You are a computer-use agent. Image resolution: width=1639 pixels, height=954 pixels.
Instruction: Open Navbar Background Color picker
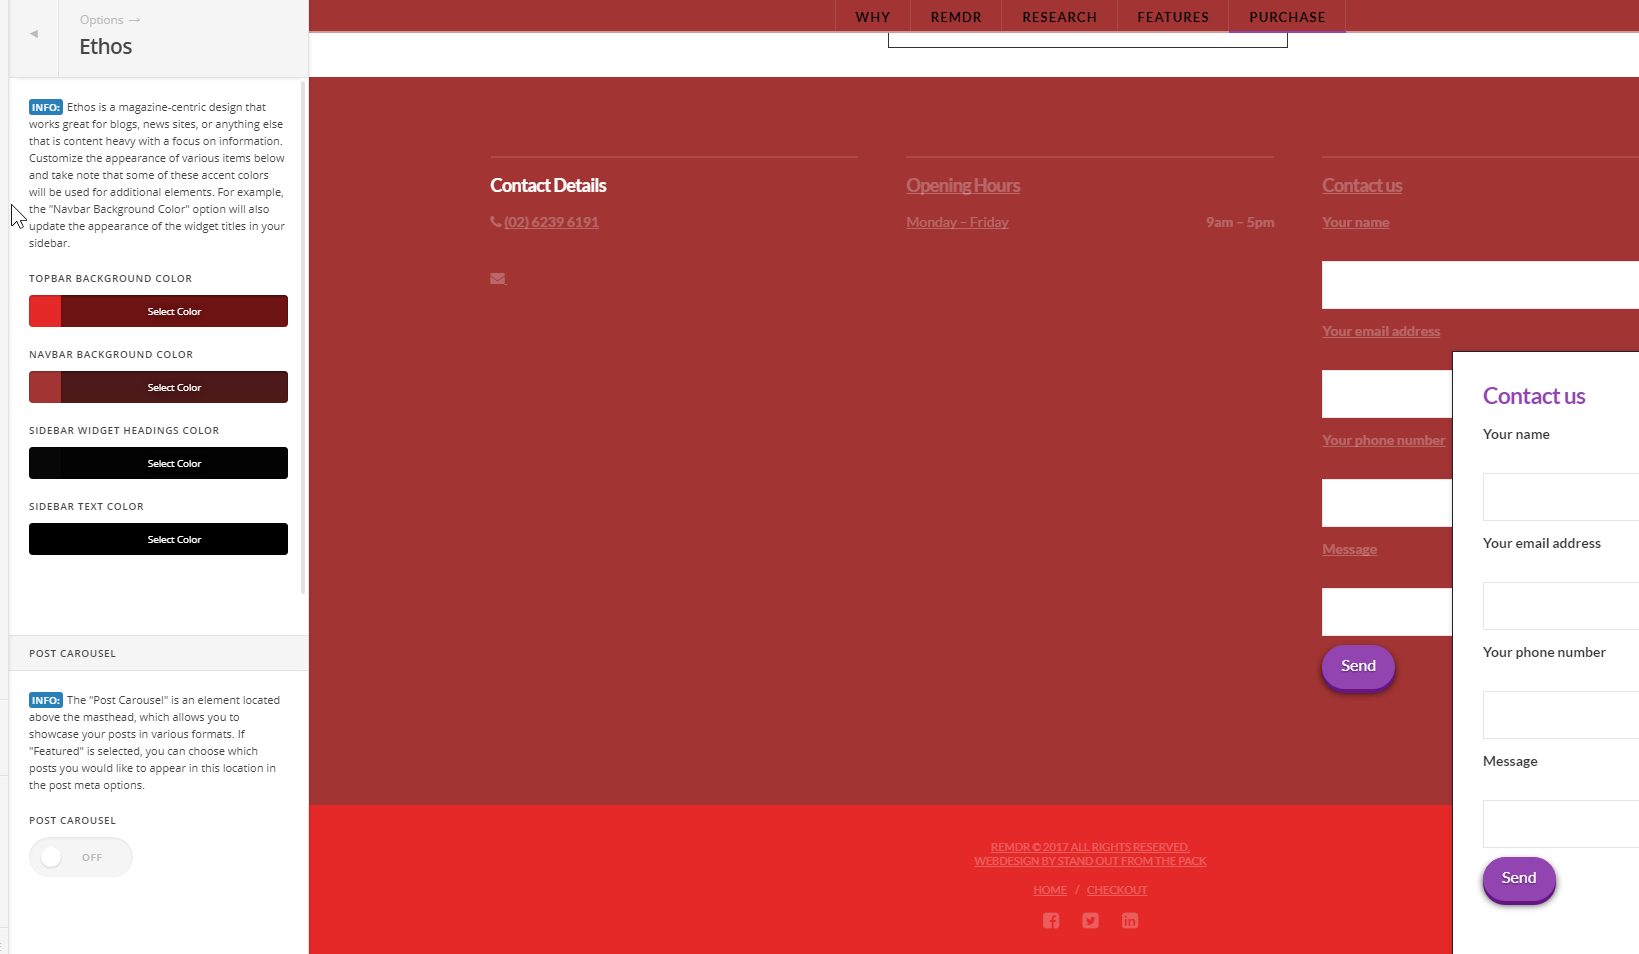pyautogui.click(x=158, y=387)
